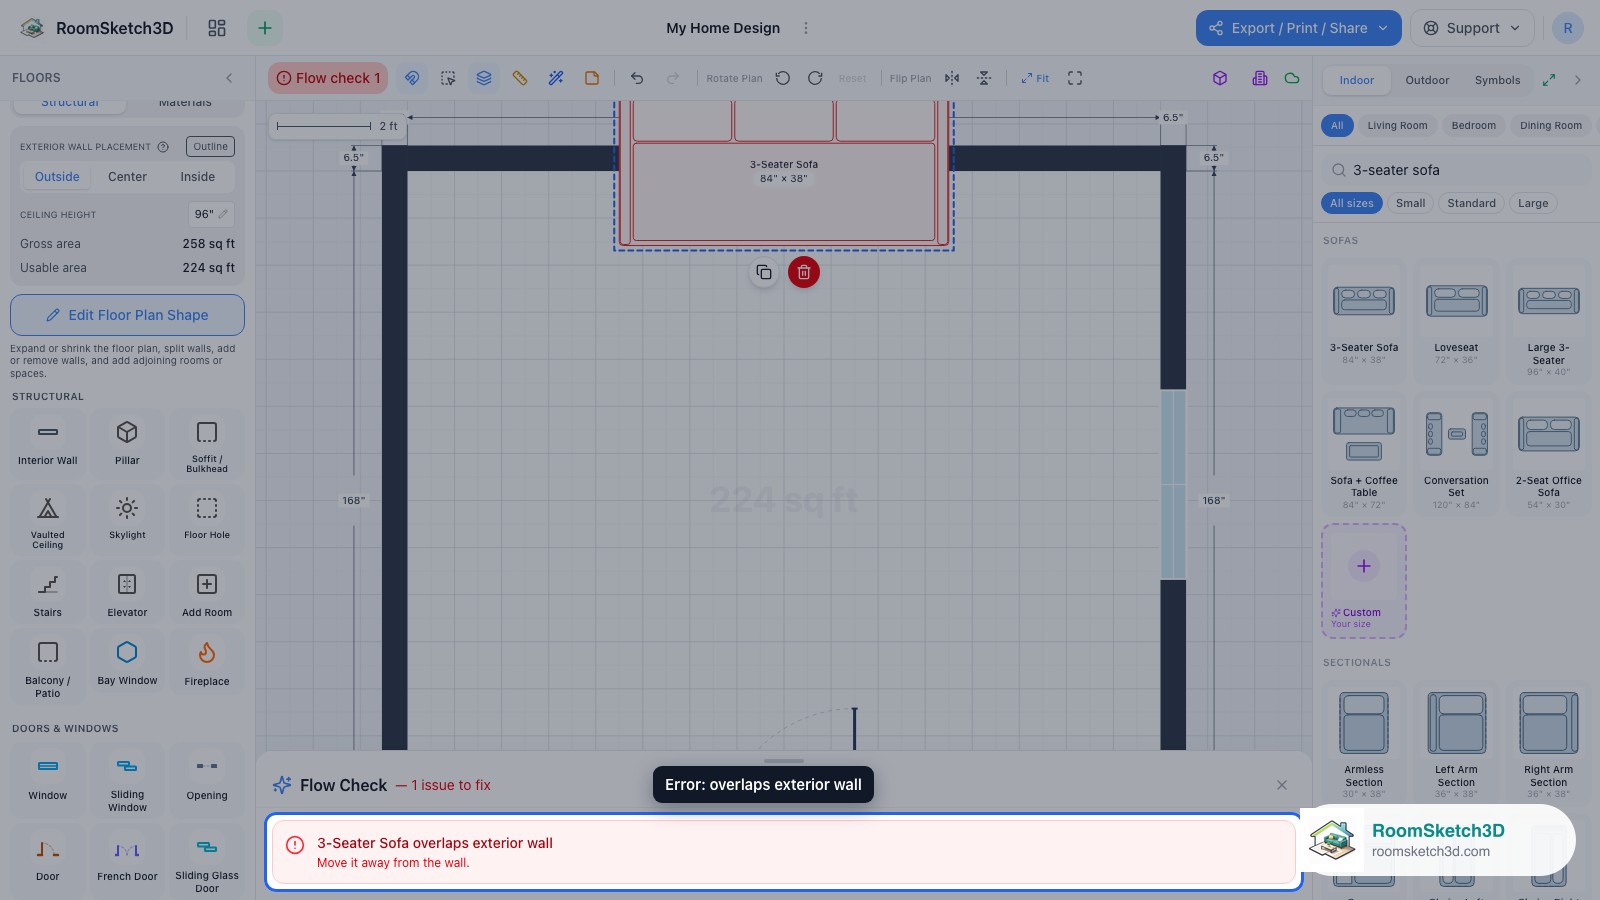Close the Flow Check panel
Image resolution: width=1600 pixels, height=900 pixels.
click(1282, 785)
